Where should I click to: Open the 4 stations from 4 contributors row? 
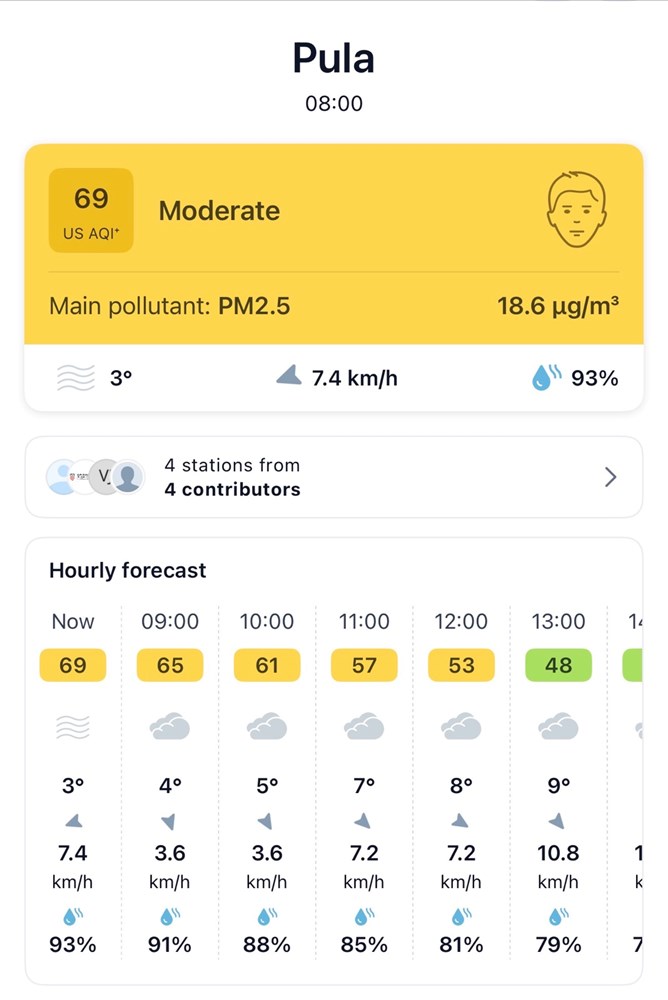(x=333, y=477)
